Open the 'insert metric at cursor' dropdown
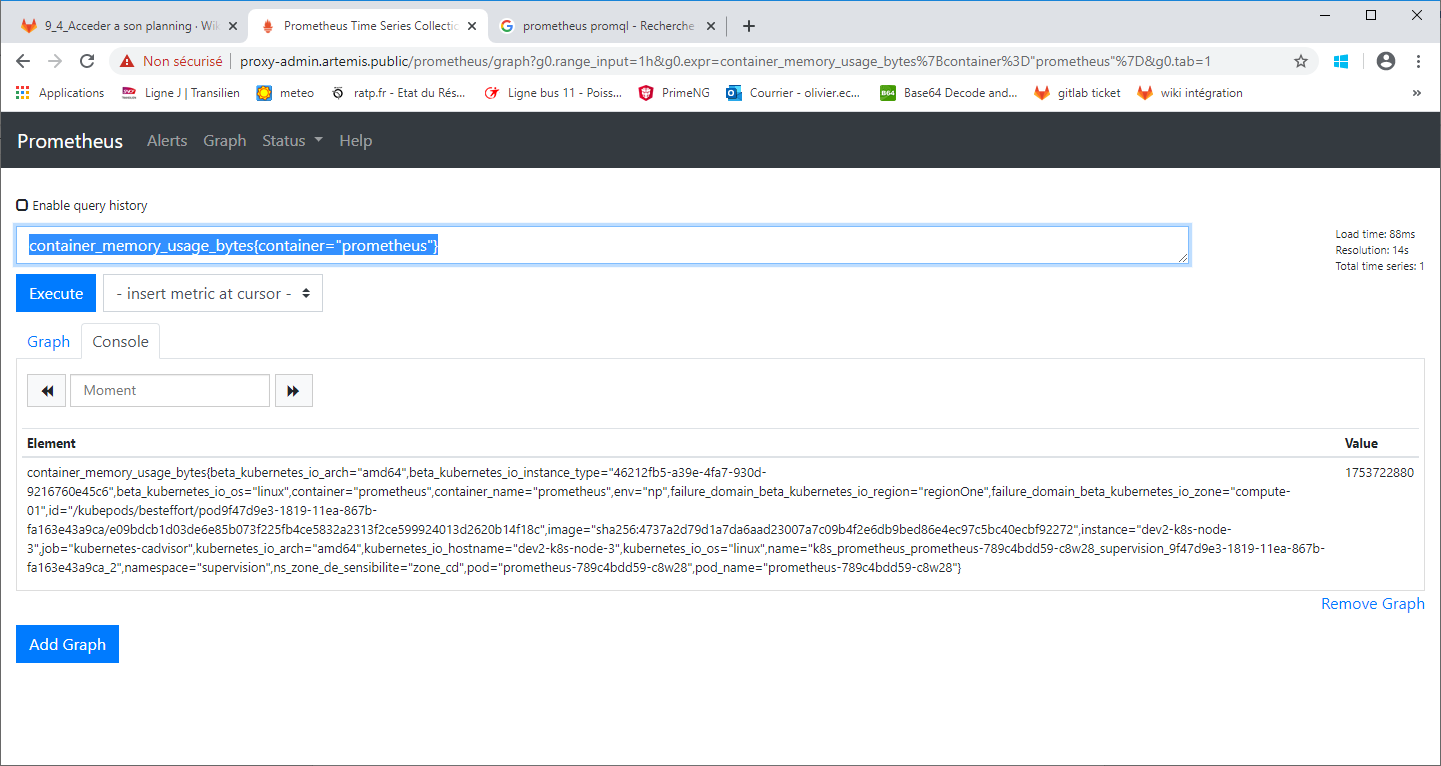Screen dimensions: 1441x766 [212, 293]
